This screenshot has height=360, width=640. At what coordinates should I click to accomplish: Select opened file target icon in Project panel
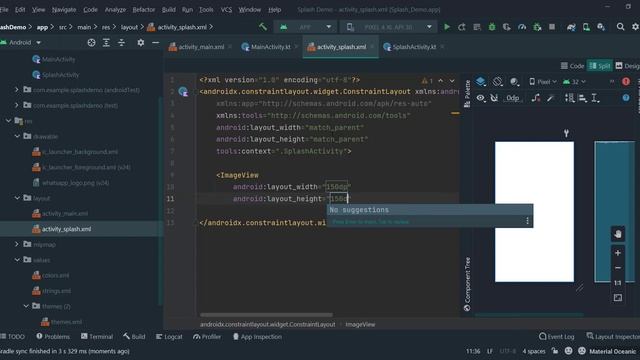pyautogui.click(x=91, y=42)
